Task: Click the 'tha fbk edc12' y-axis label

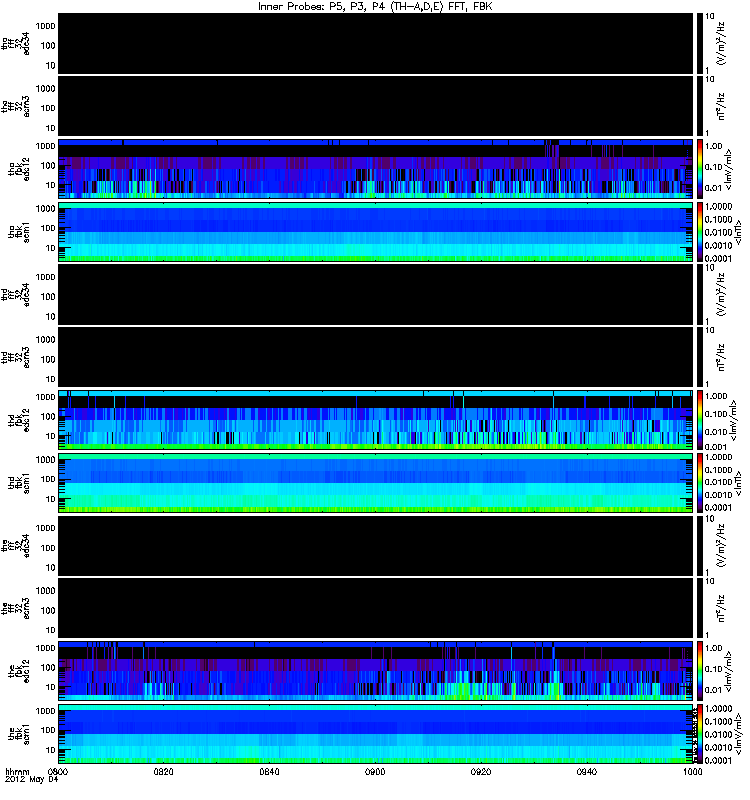Action: (x=19, y=169)
